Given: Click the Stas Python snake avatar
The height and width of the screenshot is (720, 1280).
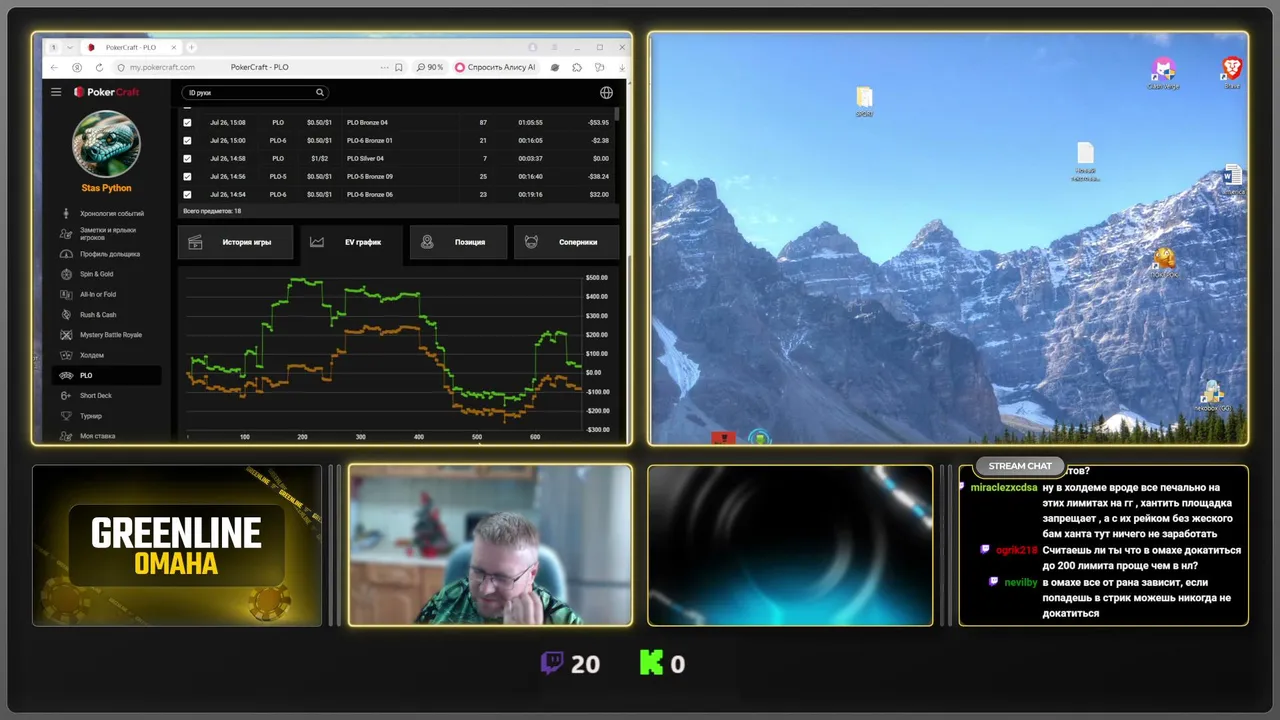Looking at the screenshot, I should tap(106, 143).
